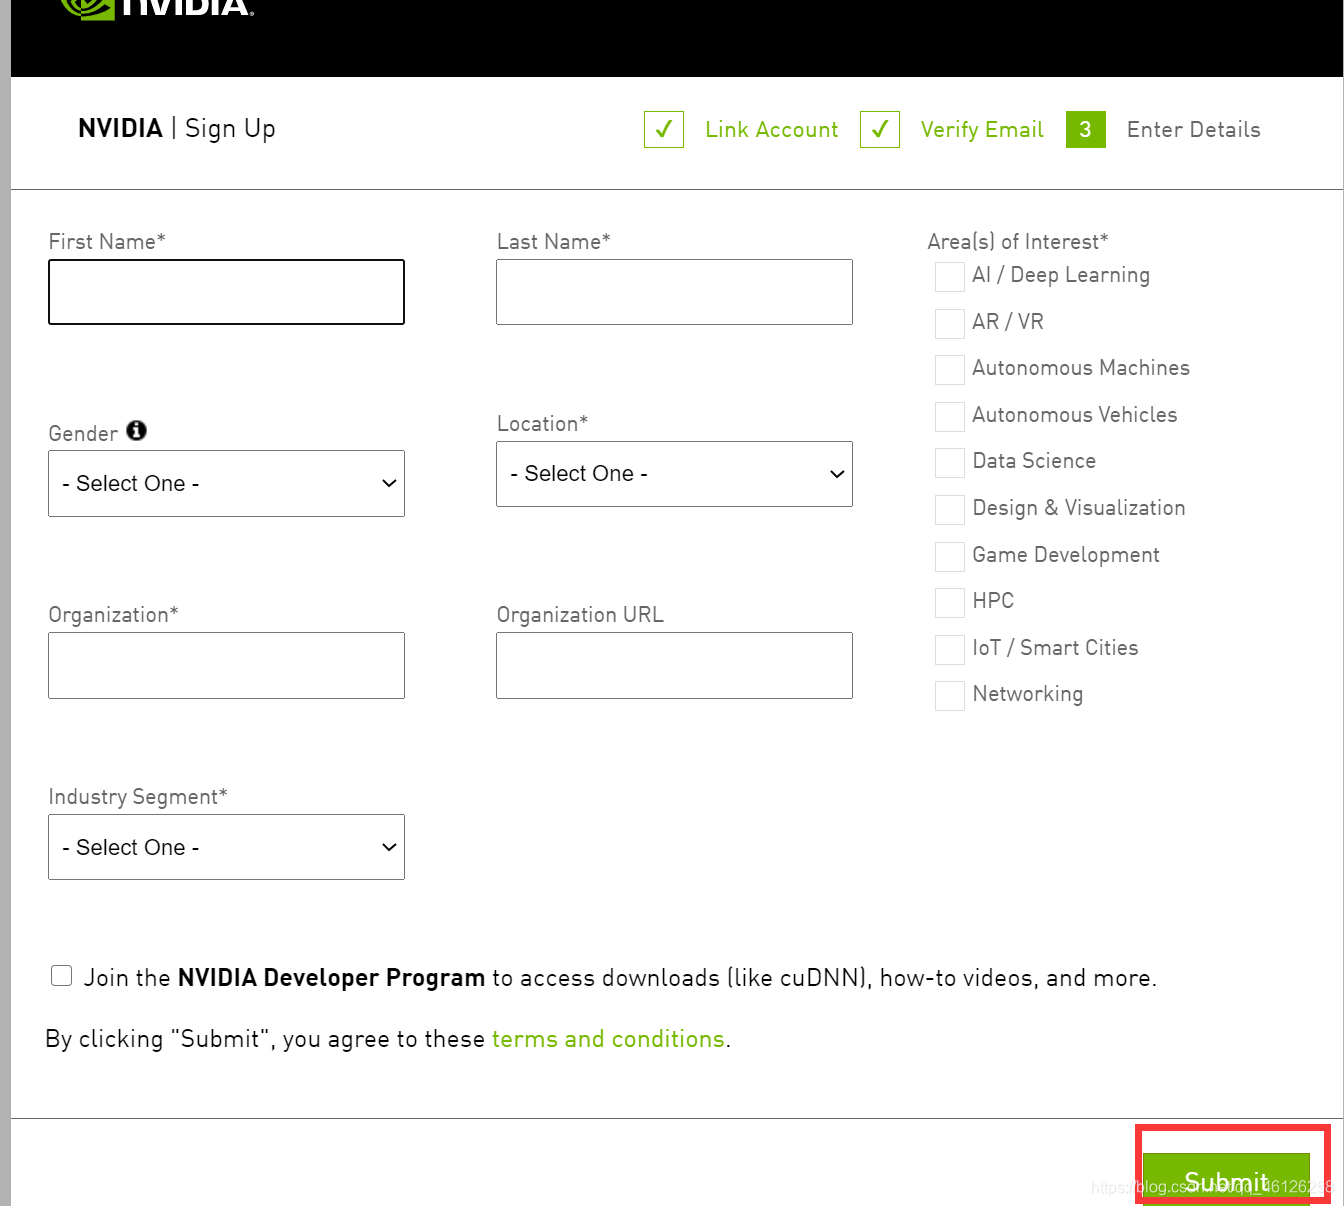This screenshot has width=1344, height=1206.
Task: Click the Link Account checkmark icon
Action: point(664,130)
